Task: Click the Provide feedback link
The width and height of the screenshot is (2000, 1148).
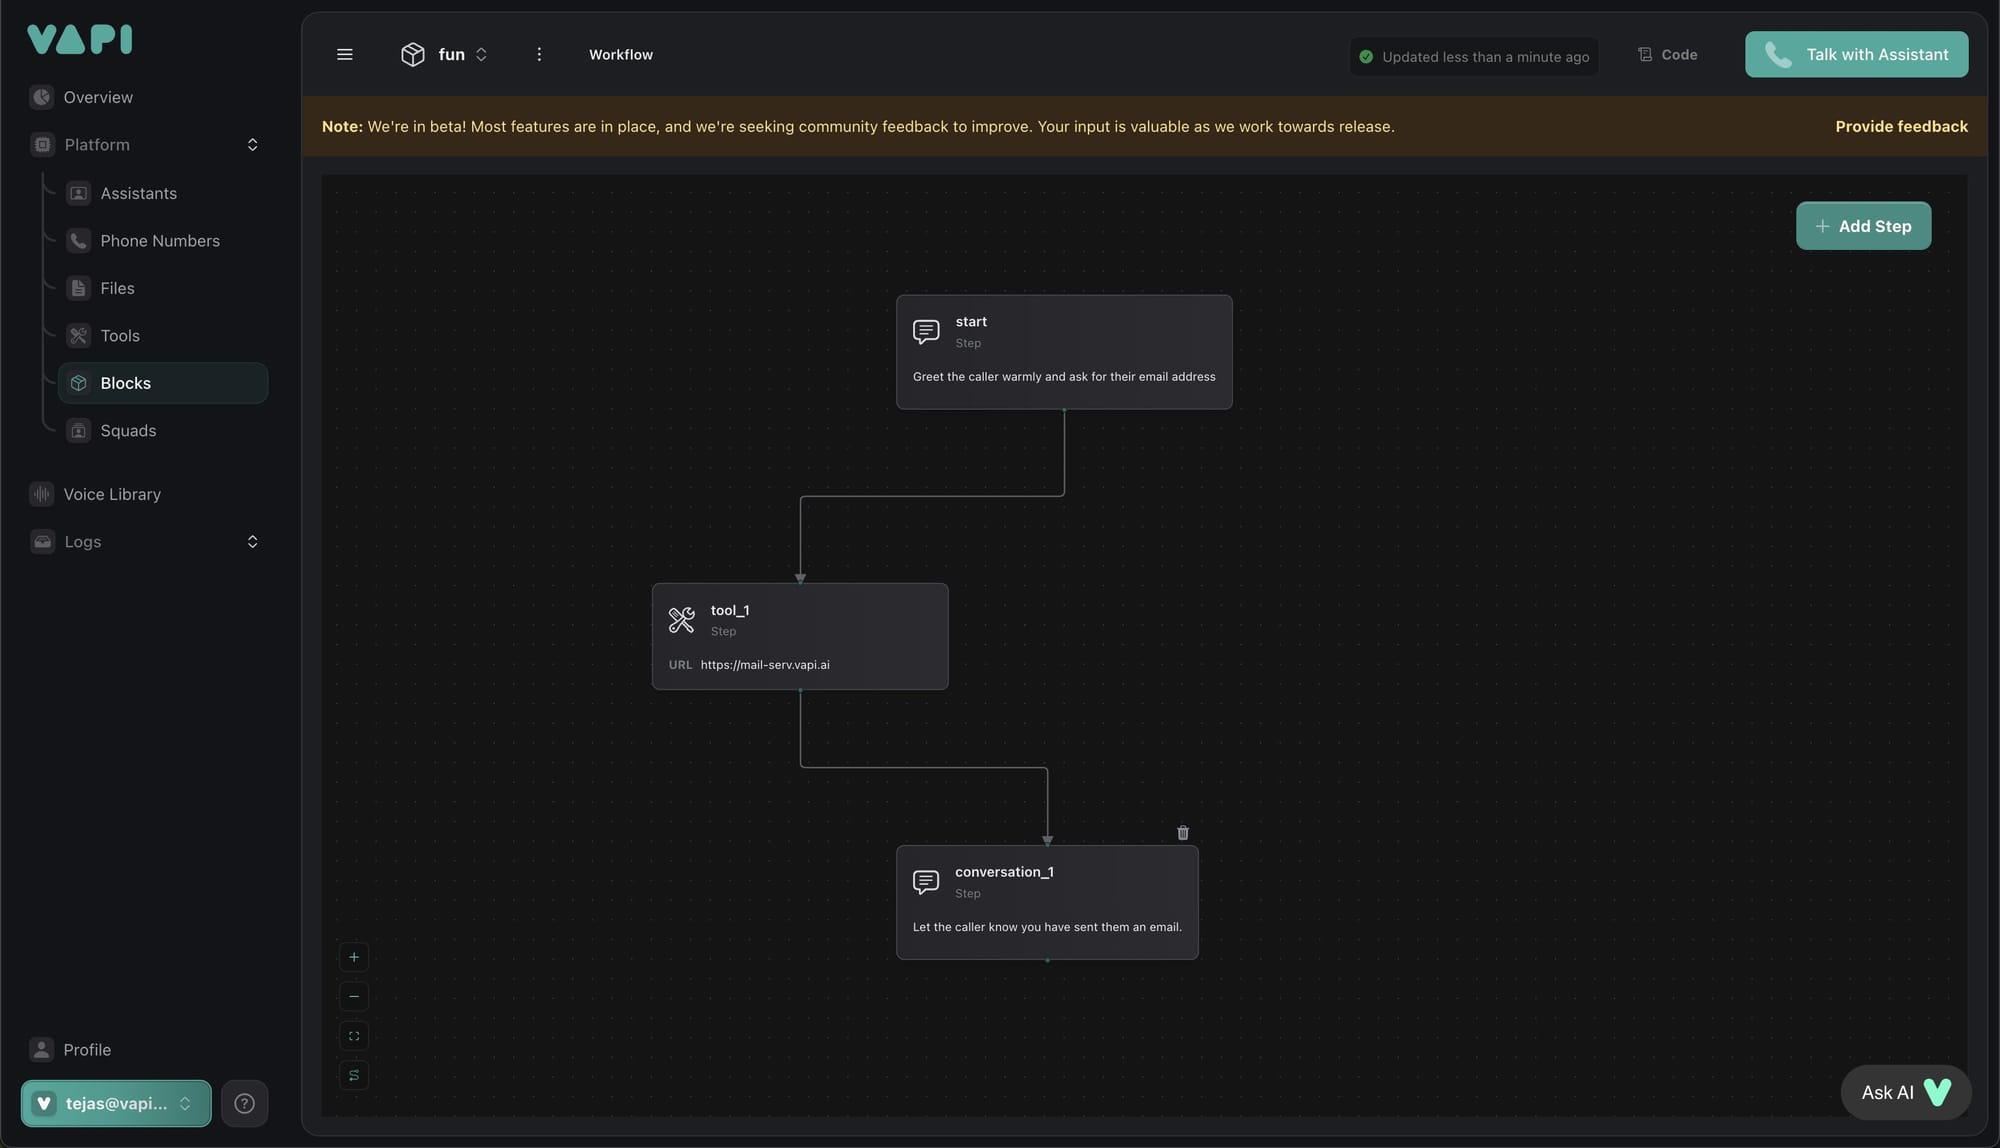Action: (x=1901, y=127)
